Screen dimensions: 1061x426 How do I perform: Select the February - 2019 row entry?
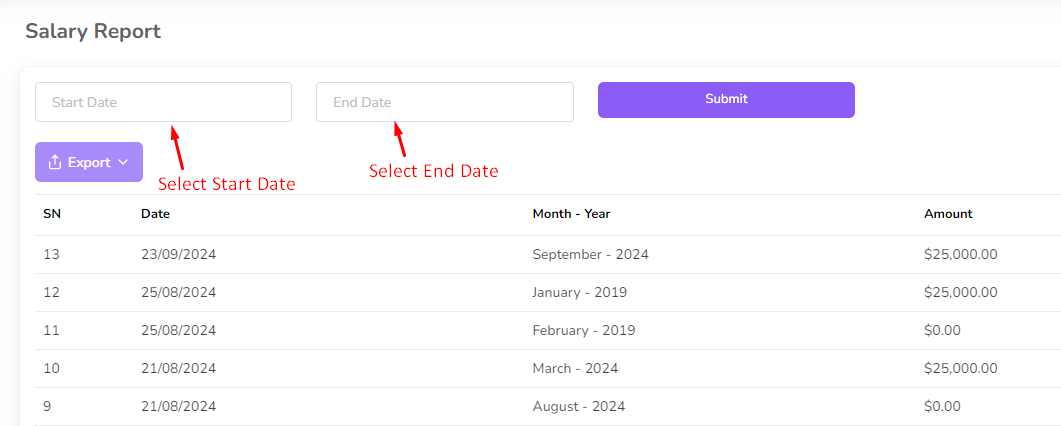pyautogui.click(x=583, y=331)
